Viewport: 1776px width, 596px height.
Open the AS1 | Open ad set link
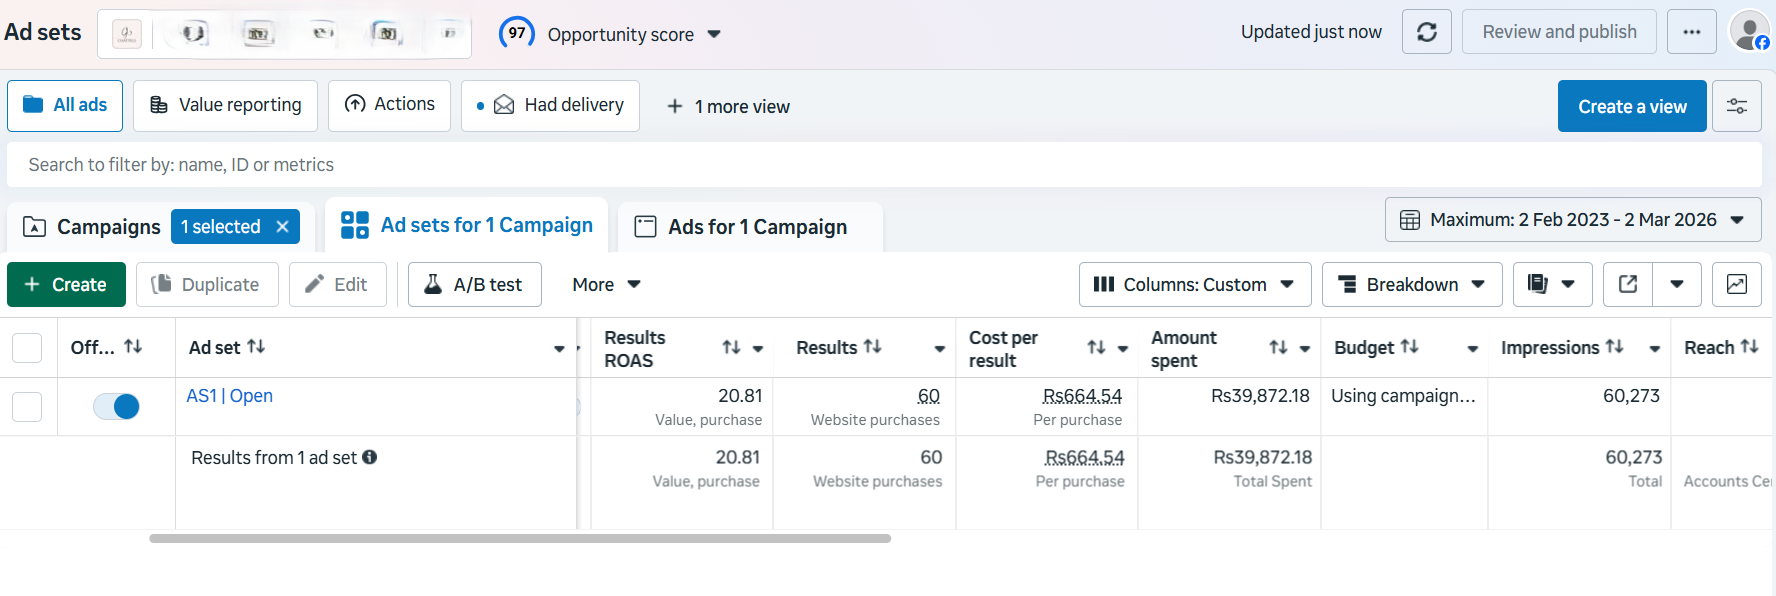click(x=229, y=396)
